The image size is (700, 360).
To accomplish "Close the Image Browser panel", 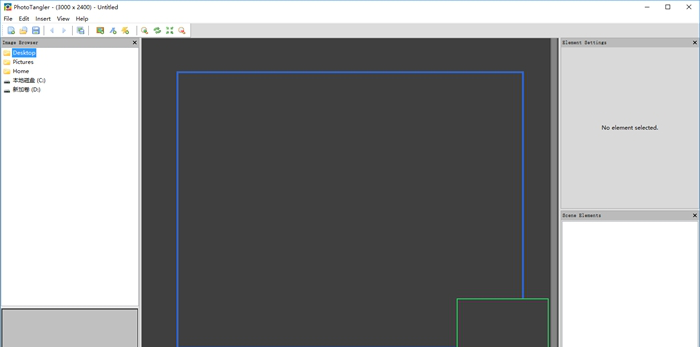I will pyautogui.click(x=135, y=42).
